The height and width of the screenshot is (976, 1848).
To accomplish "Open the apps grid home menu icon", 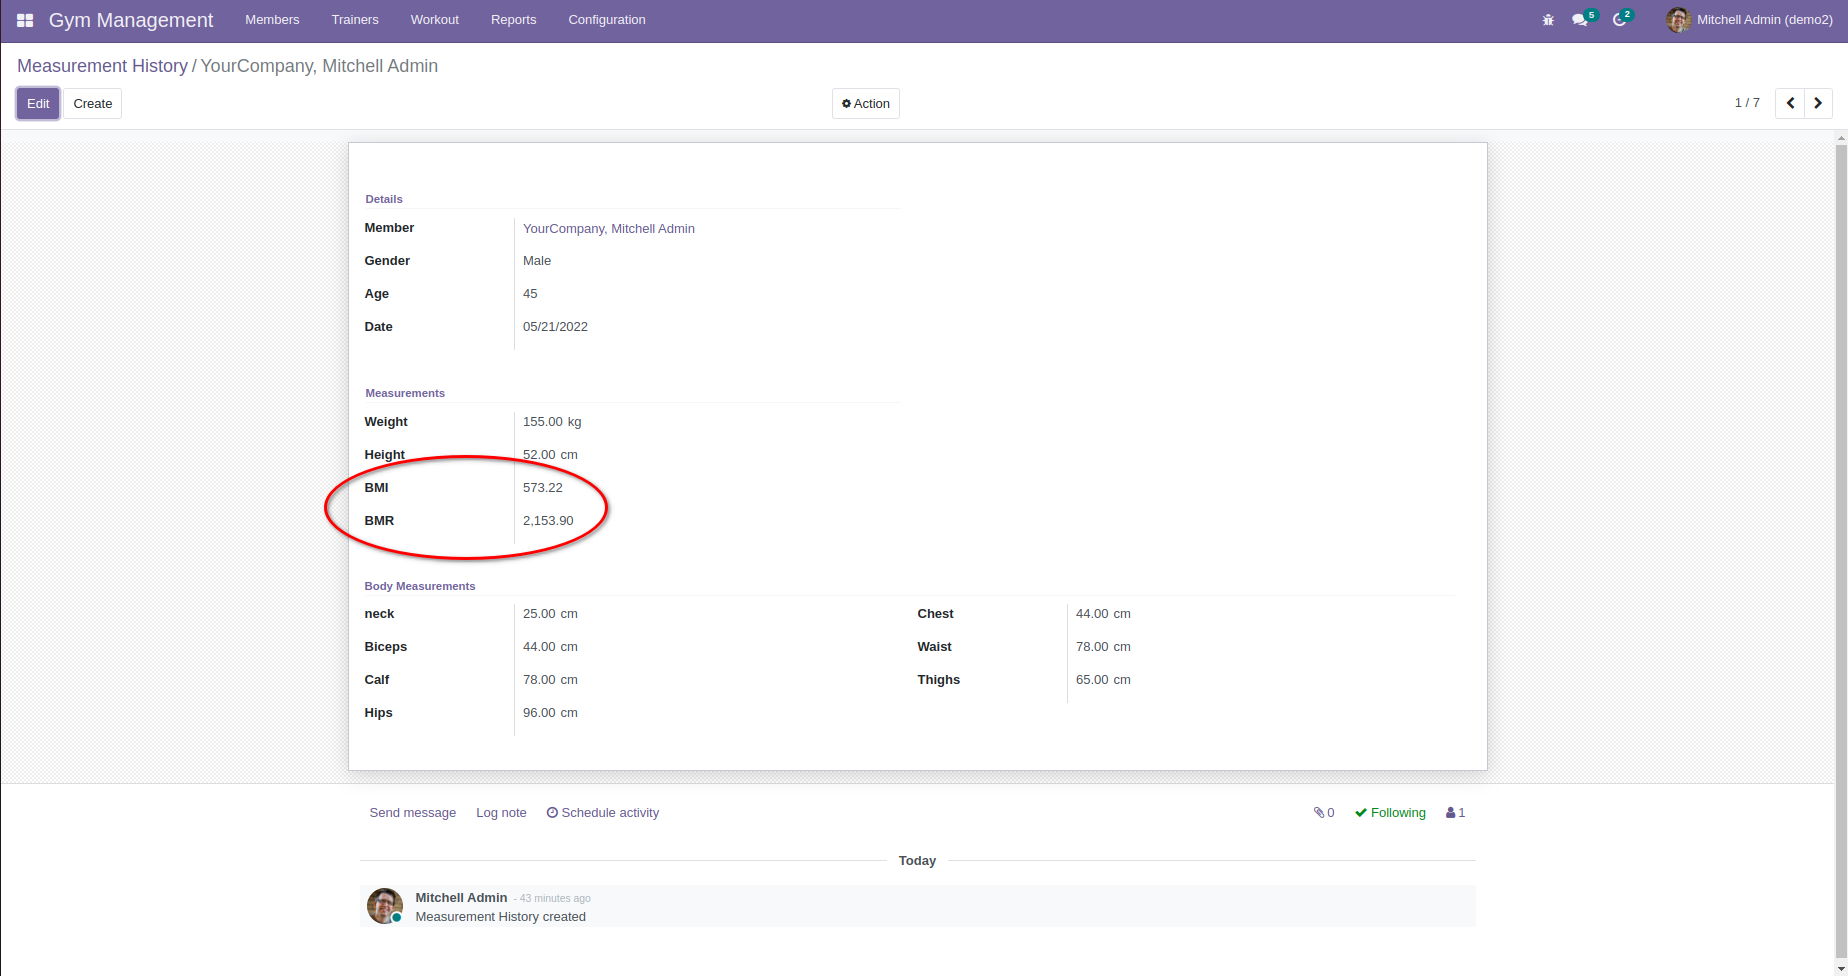I will 25,20.
